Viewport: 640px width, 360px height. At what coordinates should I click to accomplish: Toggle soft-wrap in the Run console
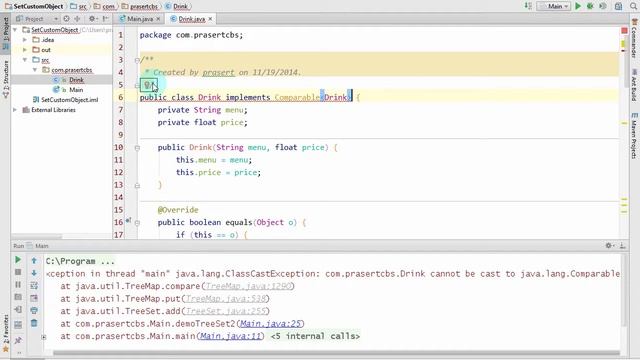click(34, 285)
